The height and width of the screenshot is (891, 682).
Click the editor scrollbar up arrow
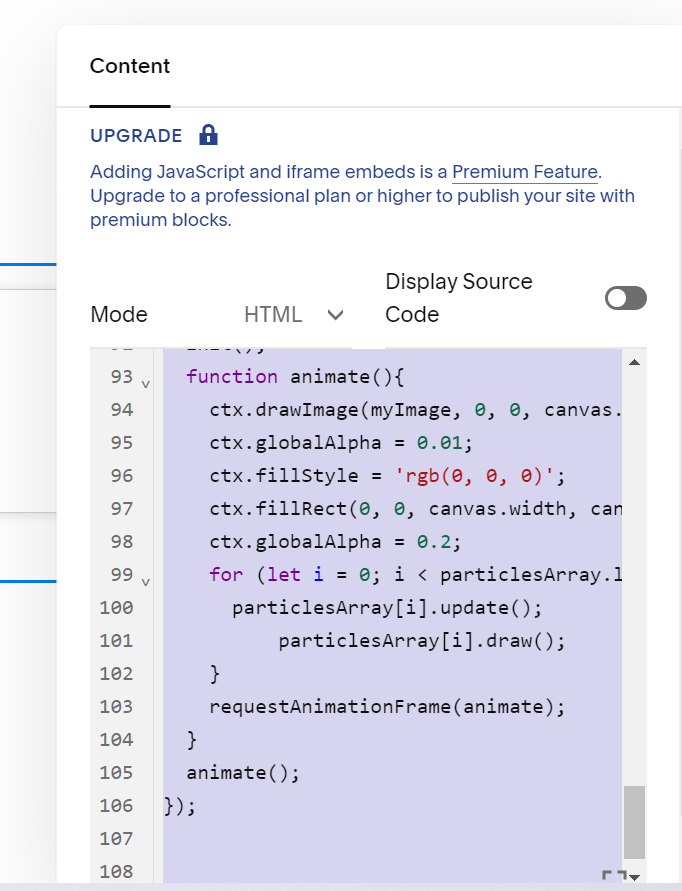click(634, 362)
